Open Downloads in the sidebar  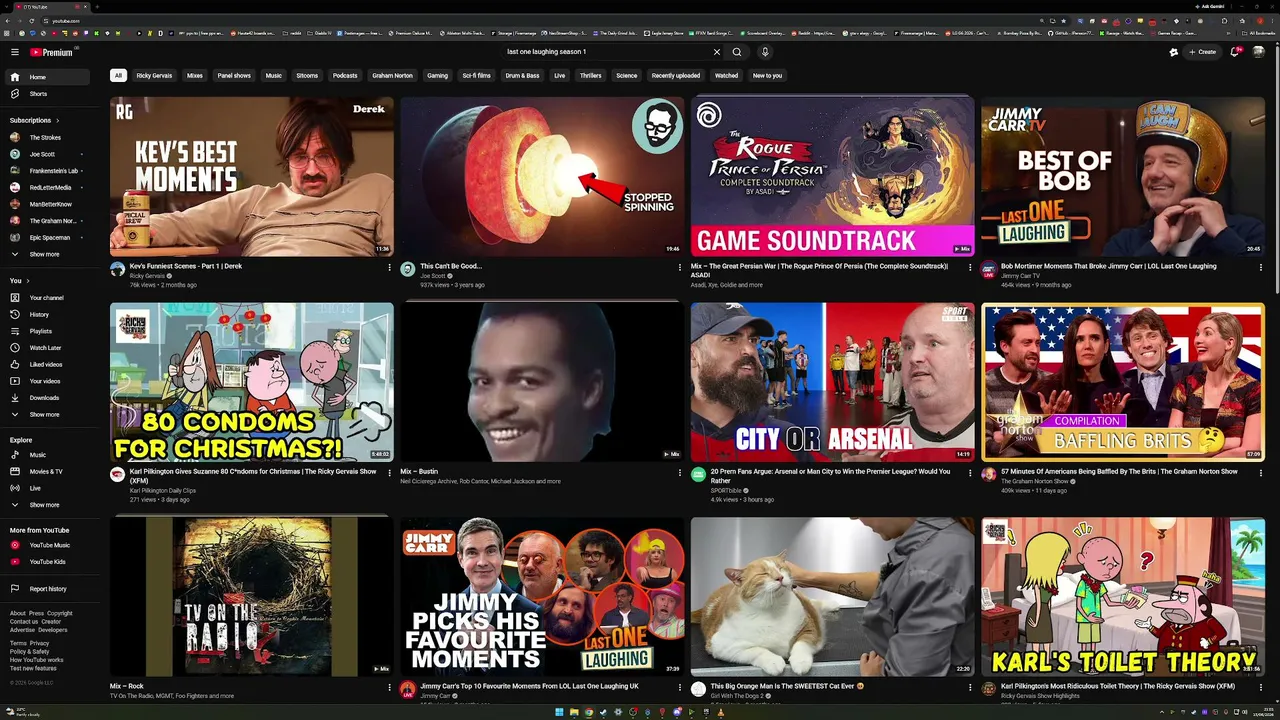[49, 398]
